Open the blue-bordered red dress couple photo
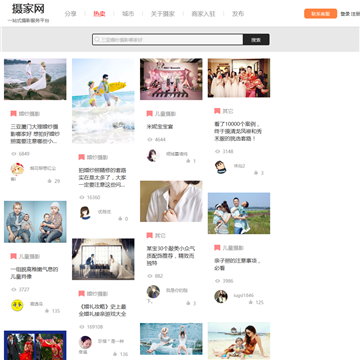The height and width of the screenshot is (360, 360). pos(35,345)
